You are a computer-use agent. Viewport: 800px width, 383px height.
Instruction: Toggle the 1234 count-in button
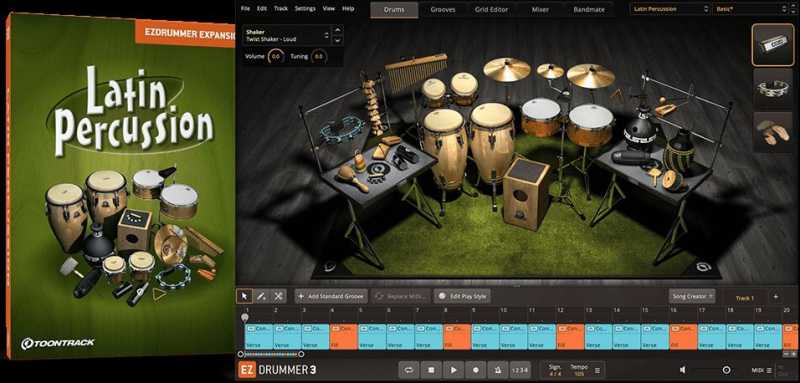pyautogui.click(x=520, y=369)
